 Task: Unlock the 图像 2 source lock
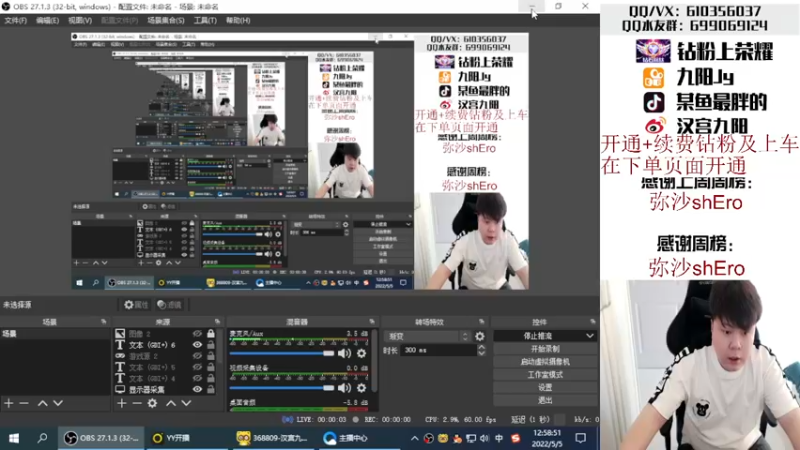click(x=211, y=334)
